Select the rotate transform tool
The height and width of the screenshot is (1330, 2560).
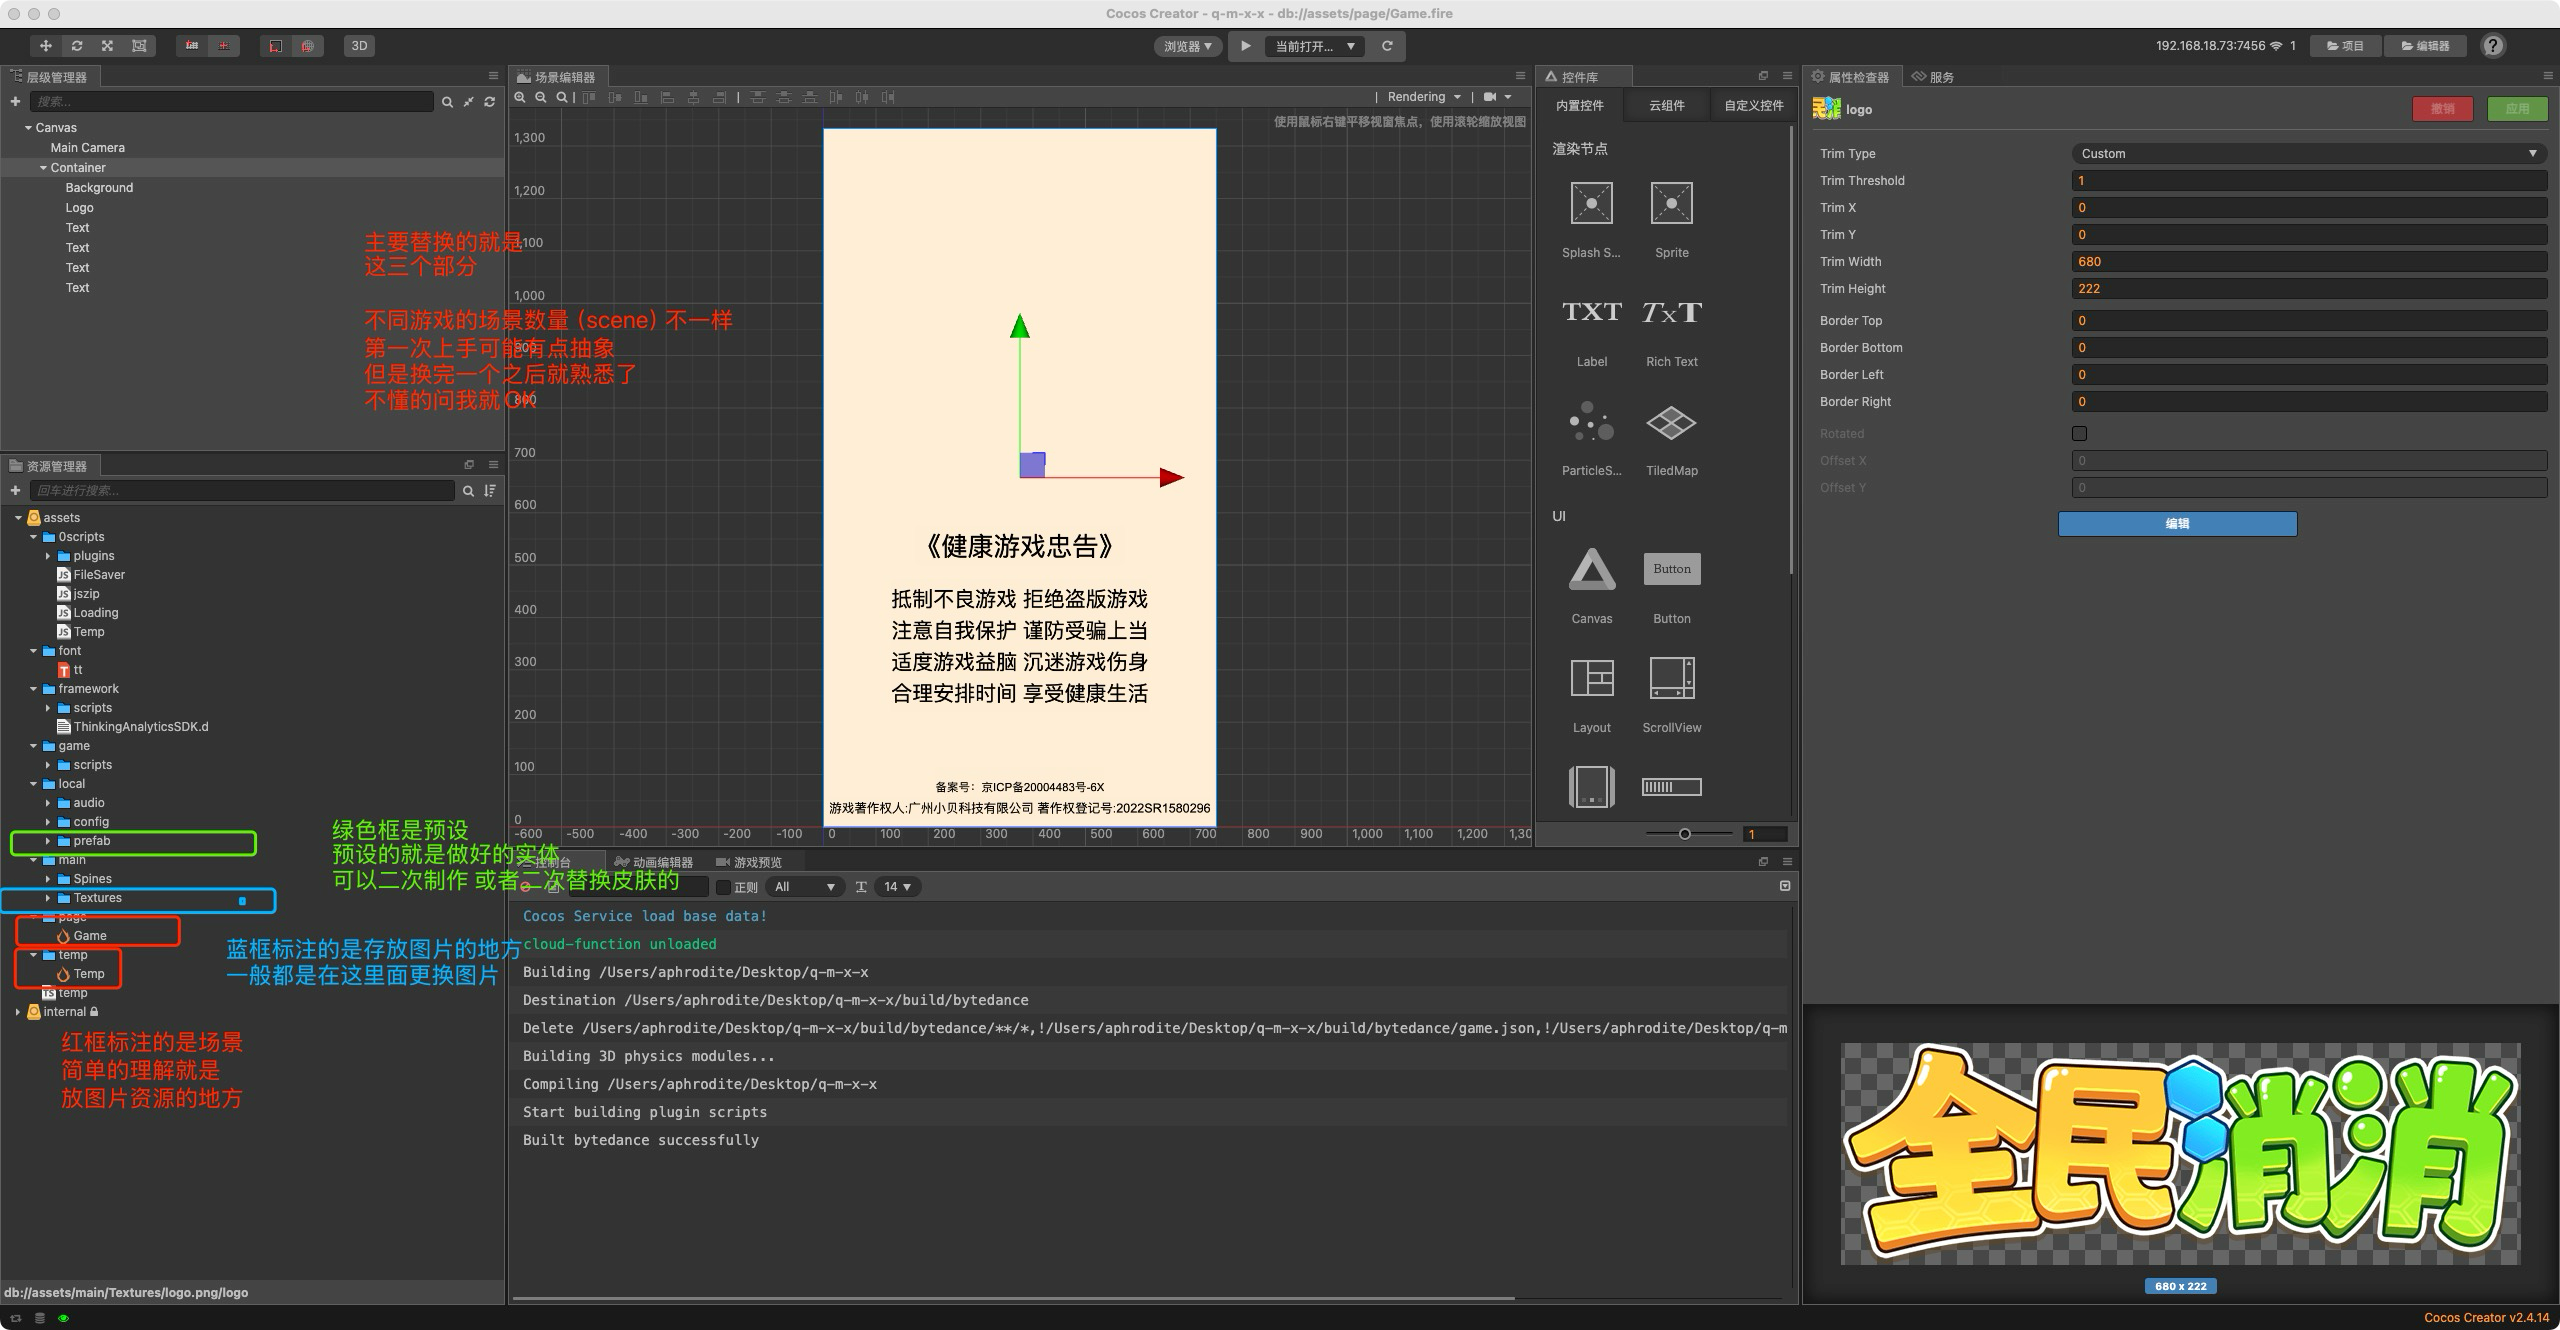(77, 46)
